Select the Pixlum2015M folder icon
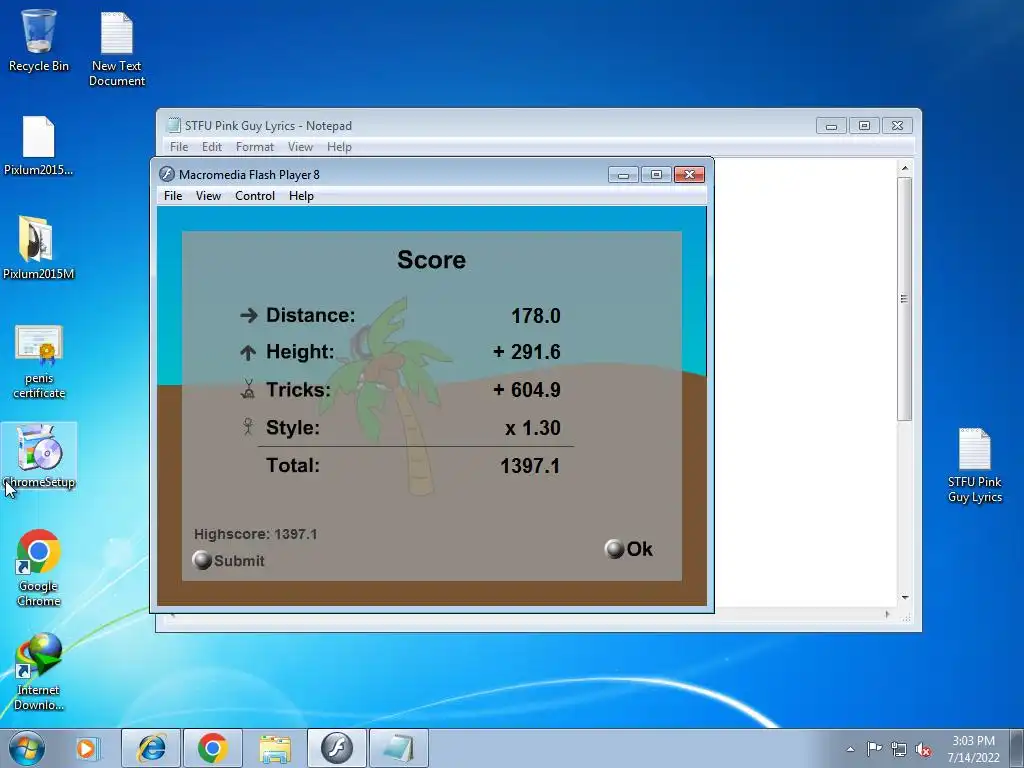1024x768 pixels. point(38,248)
